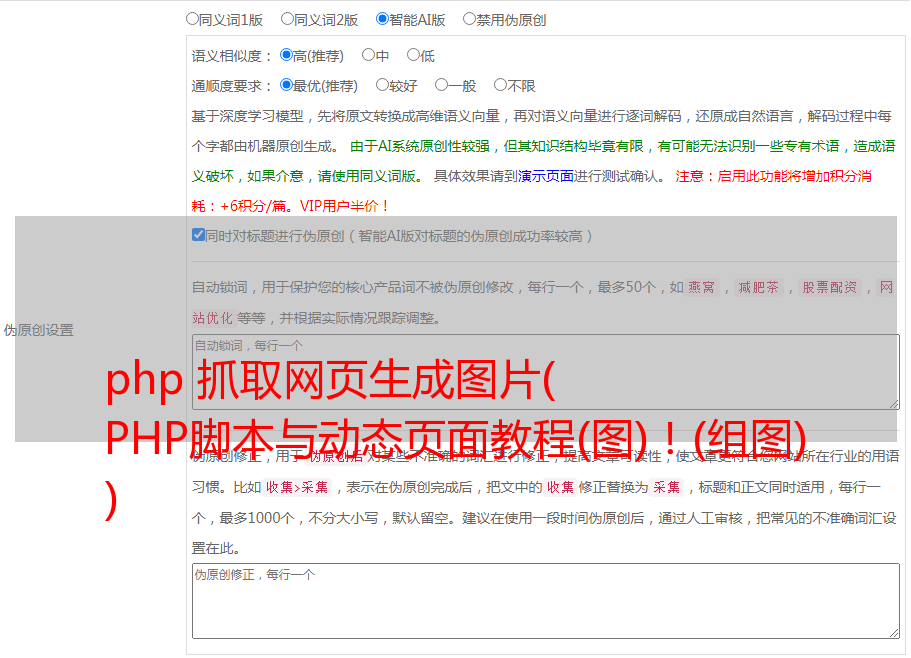Choose the 智能AI版 radio button

[x=382, y=19]
